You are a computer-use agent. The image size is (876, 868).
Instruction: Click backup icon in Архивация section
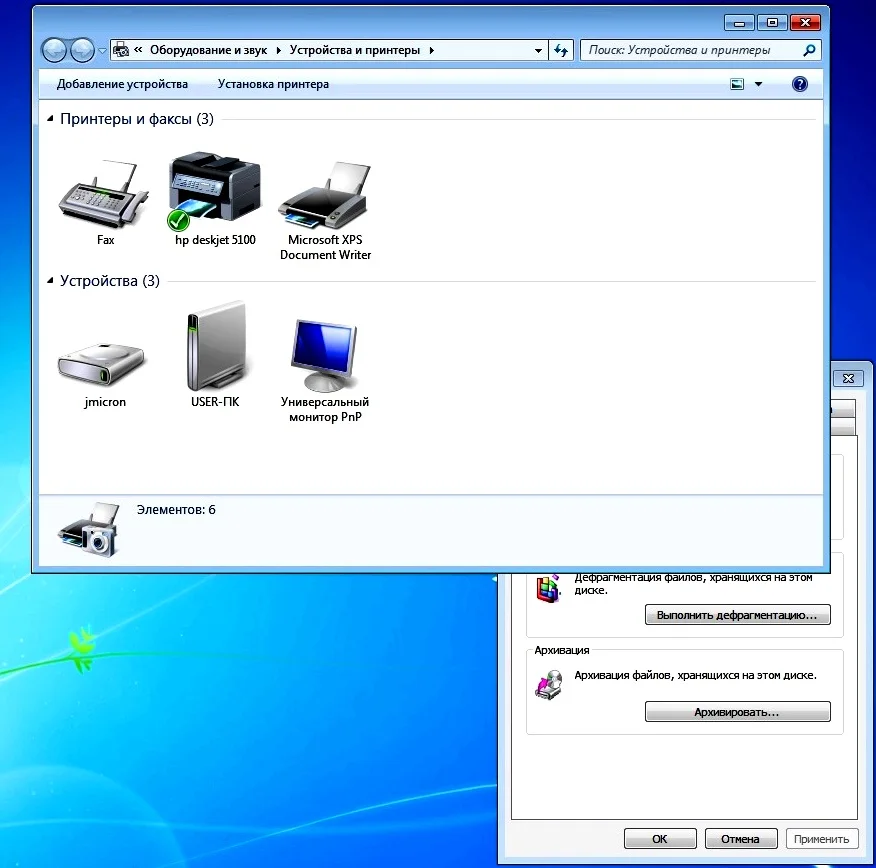548,685
